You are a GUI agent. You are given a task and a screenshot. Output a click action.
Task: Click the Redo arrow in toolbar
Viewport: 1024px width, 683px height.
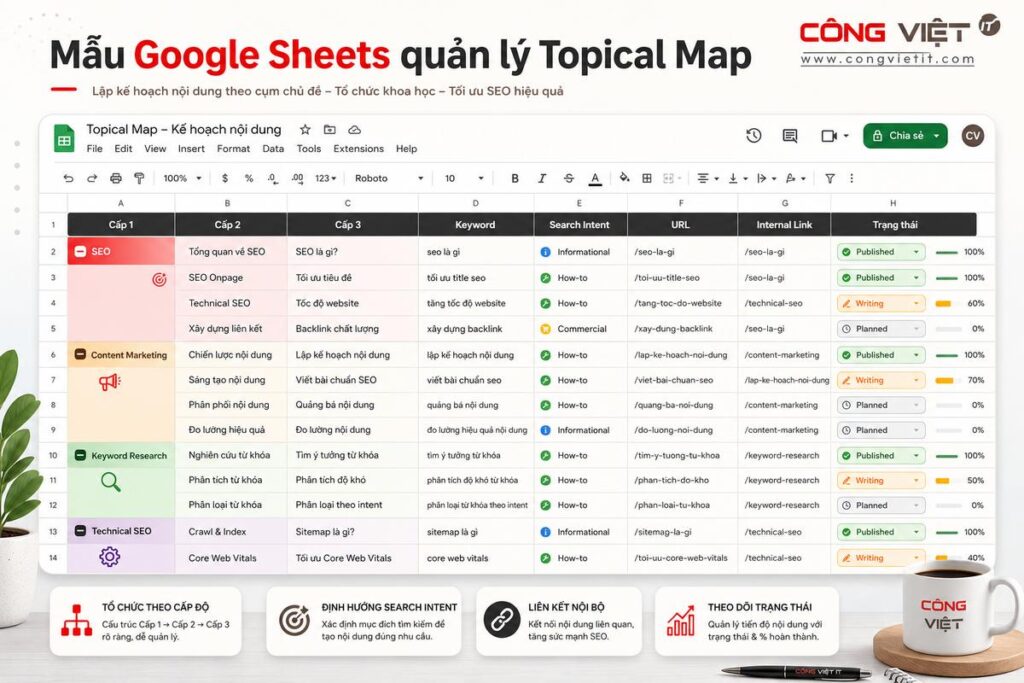92,178
